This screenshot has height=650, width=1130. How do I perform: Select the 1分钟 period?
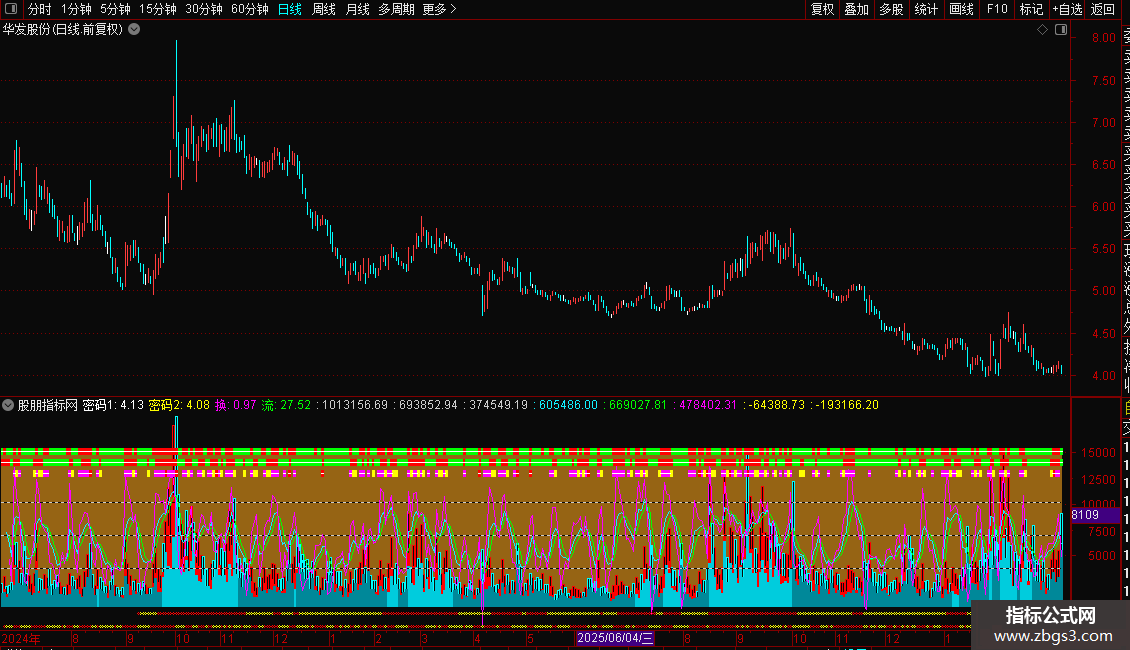point(76,9)
